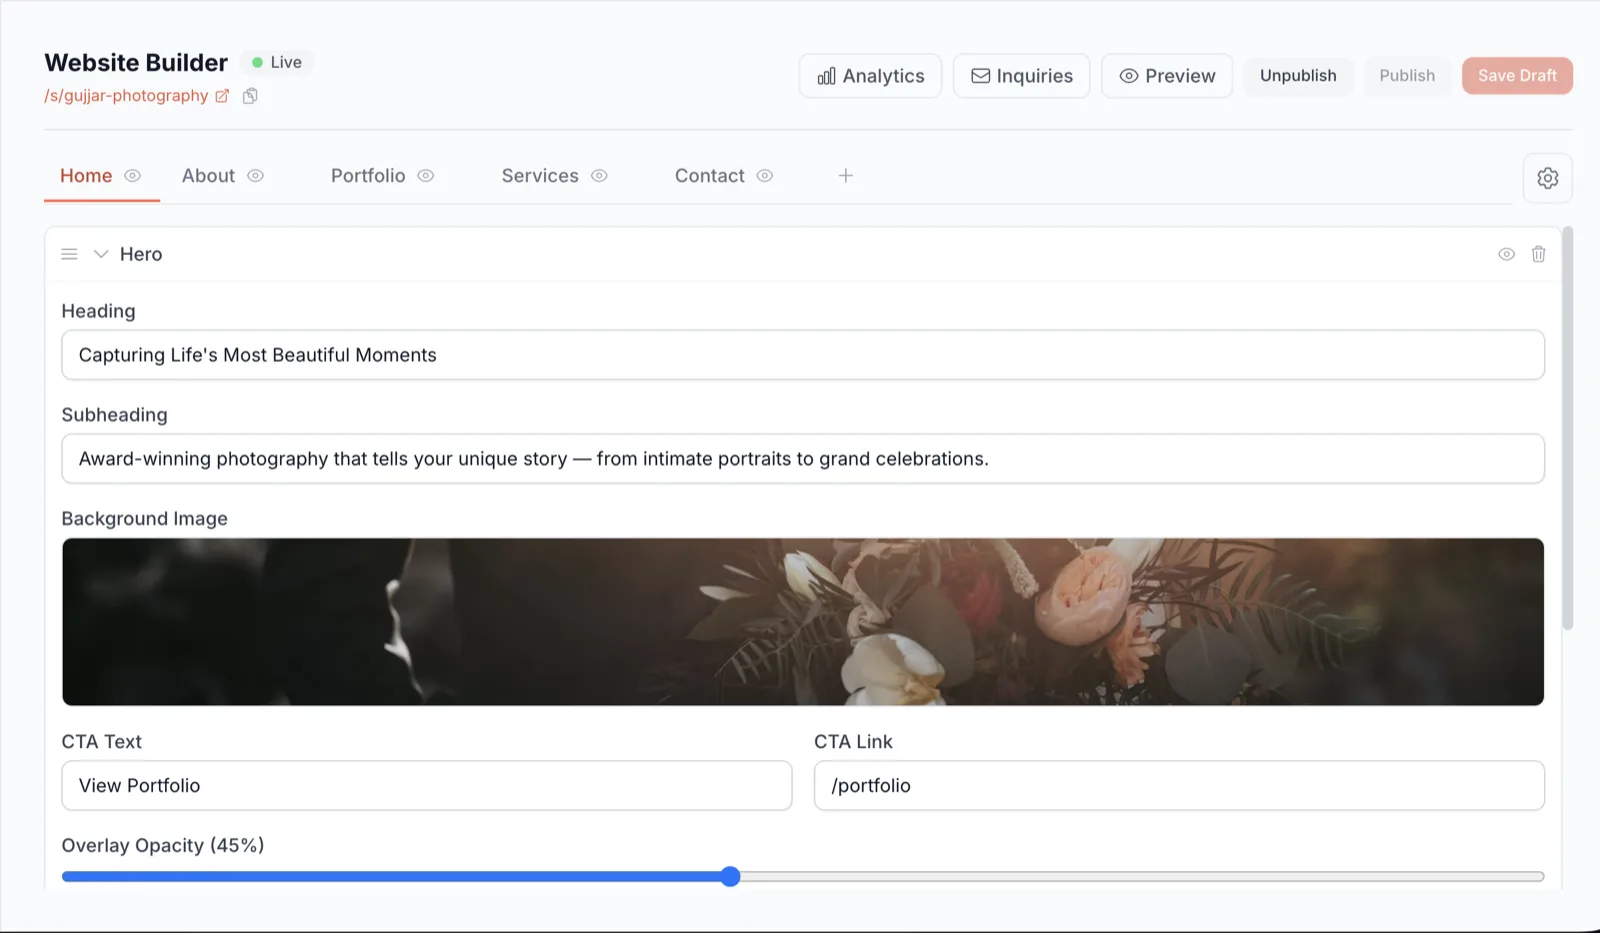Toggle visibility of the Home page
This screenshot has width=1600, height=933.
[x=131, y=175]
